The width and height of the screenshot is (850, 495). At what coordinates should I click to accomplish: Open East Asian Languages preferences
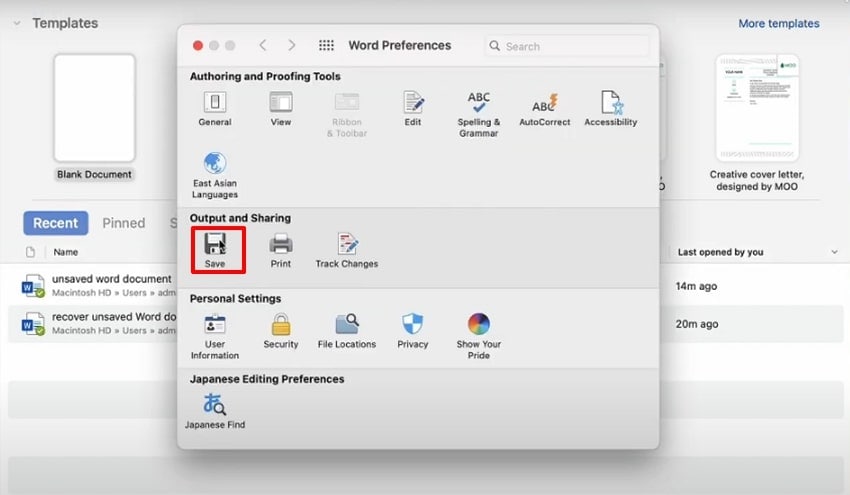tap(215, 175)
